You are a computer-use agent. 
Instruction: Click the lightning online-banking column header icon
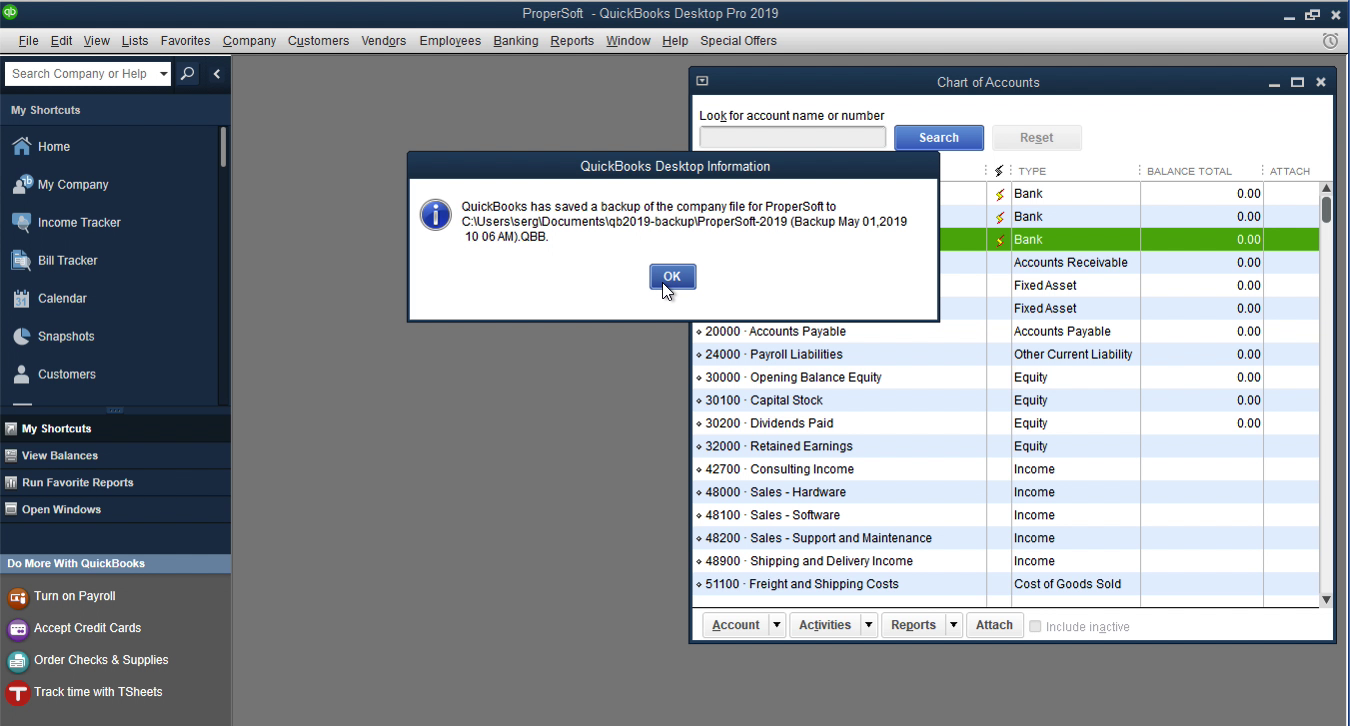[x=999, y=171]
